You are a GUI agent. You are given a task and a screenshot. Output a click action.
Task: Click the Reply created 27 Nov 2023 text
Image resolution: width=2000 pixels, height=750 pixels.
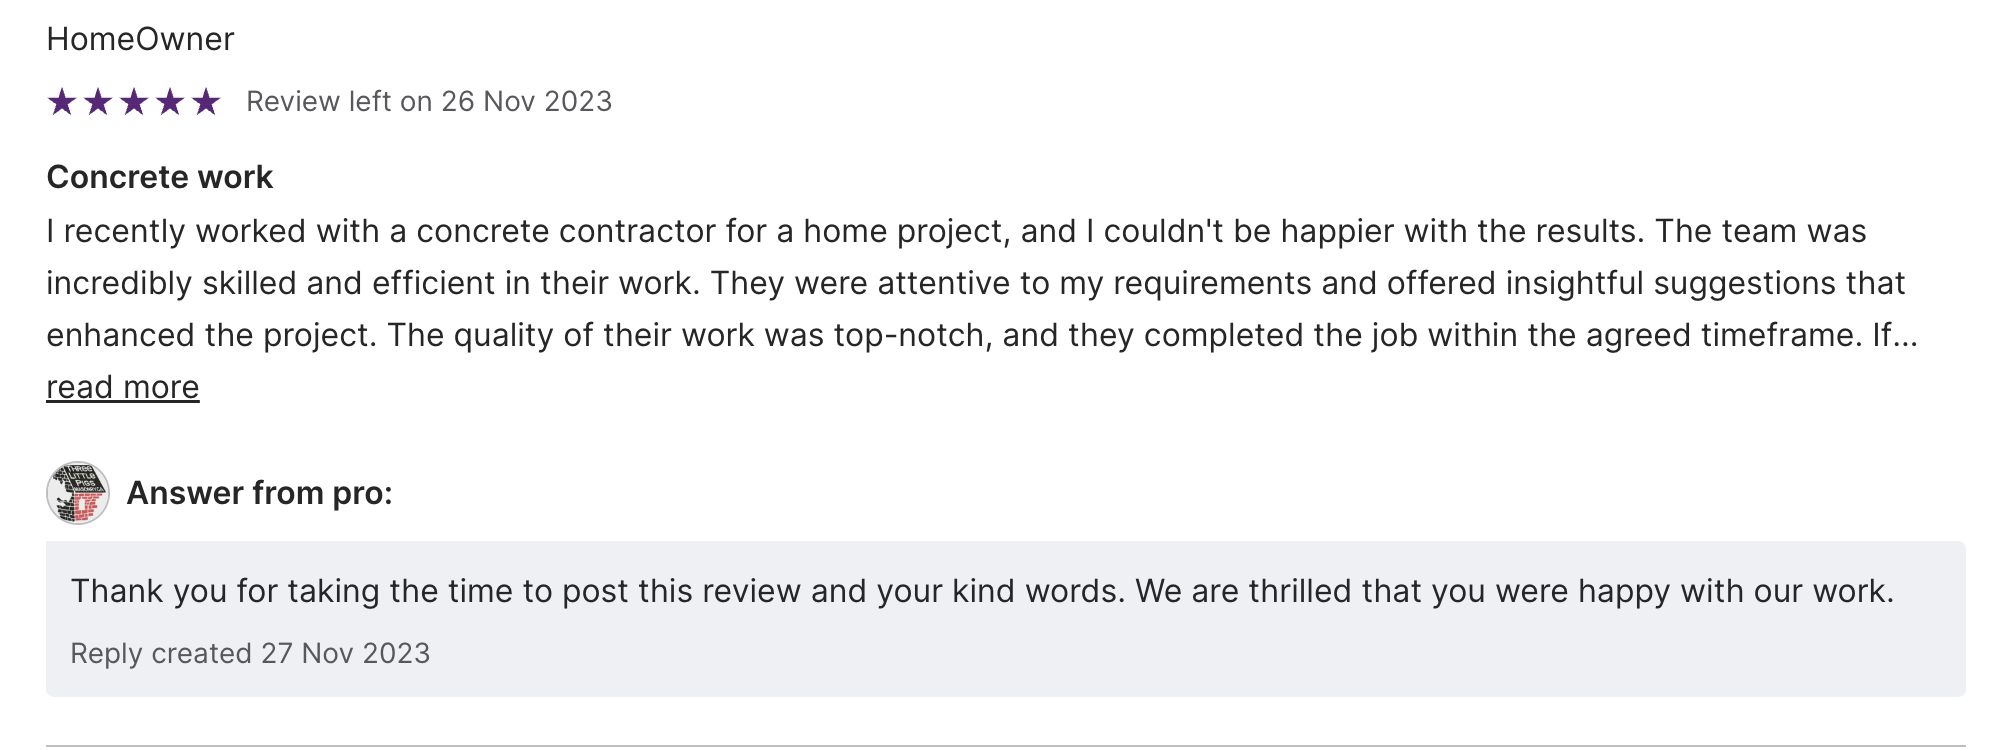tap(250, 653)
